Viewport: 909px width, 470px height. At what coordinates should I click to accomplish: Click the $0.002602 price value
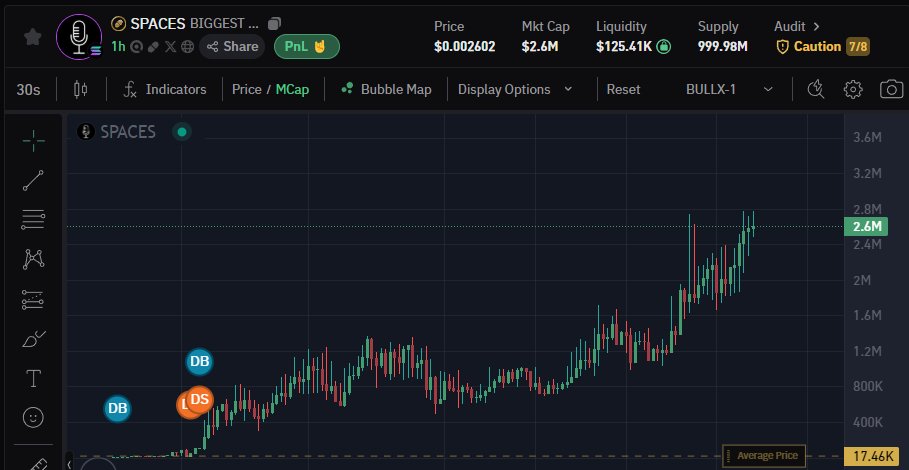(x=464, y=47)
